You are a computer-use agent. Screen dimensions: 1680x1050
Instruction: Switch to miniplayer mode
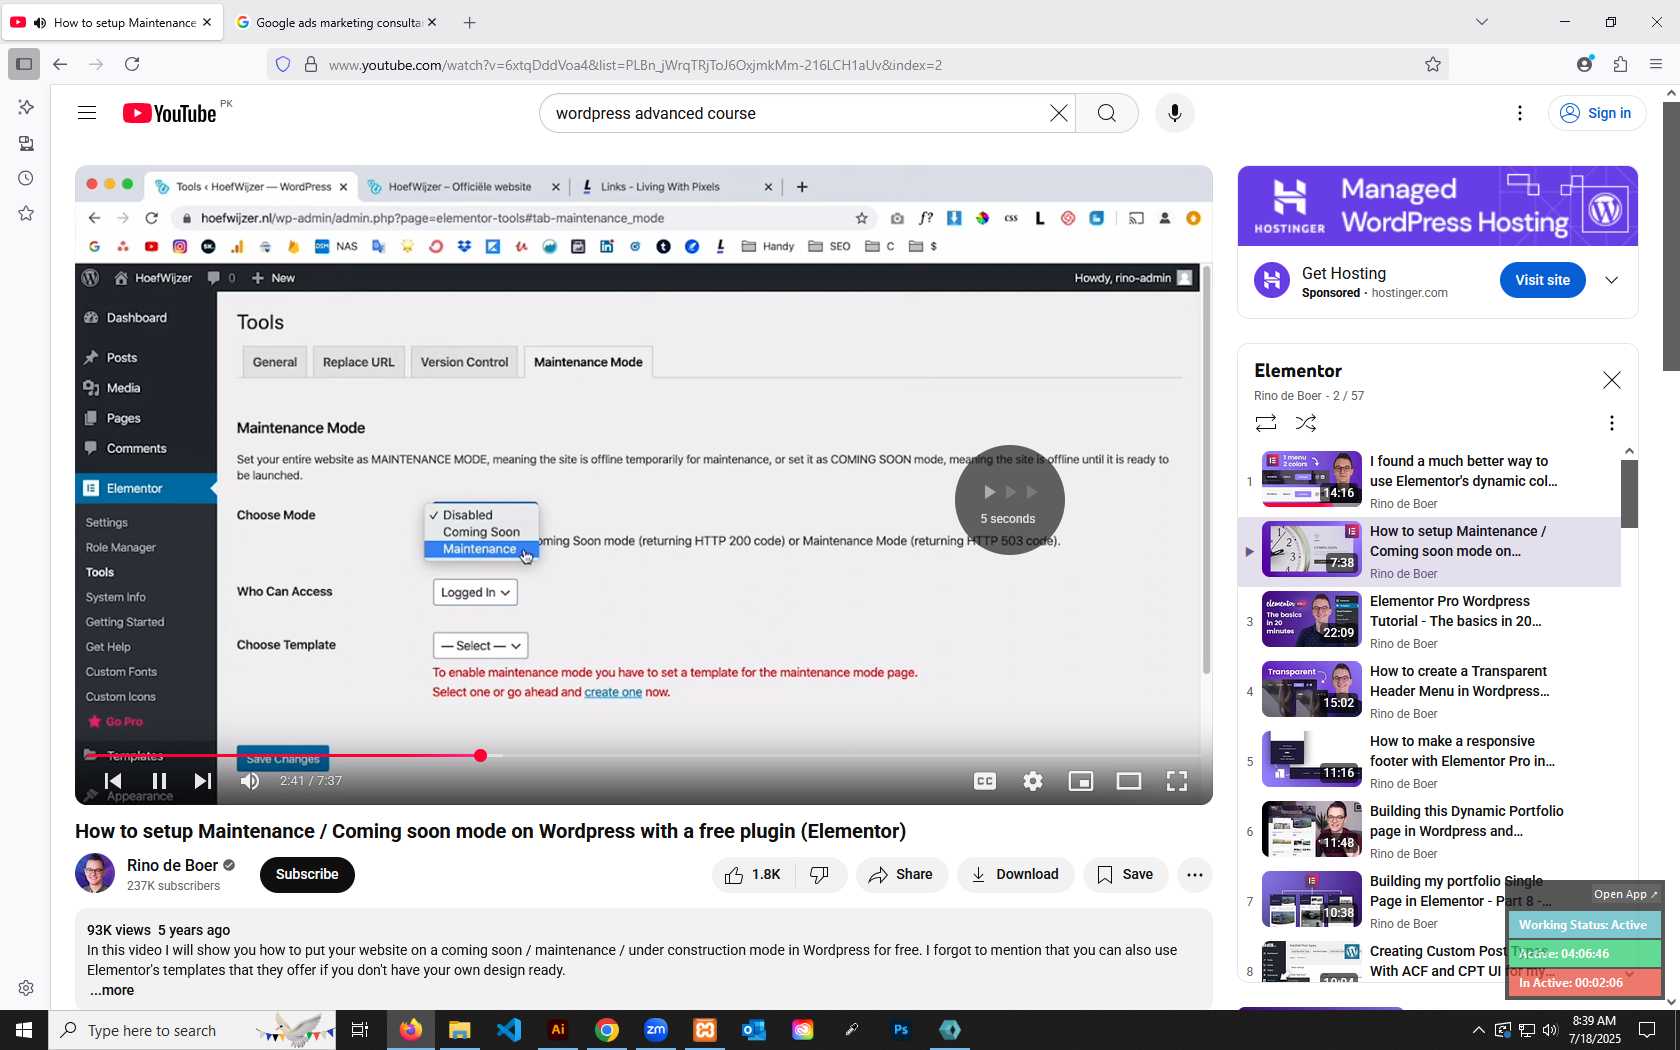pyautogui.click(x=1081, y=781)
